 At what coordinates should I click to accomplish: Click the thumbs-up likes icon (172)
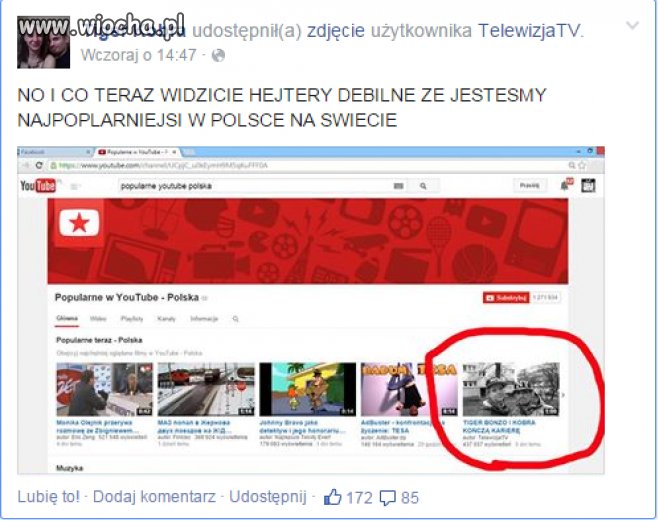[x=332, y=497]
